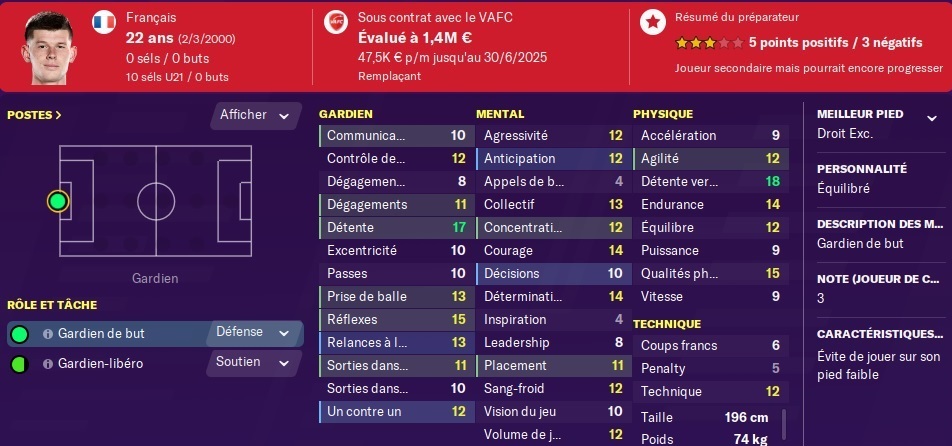Click the French flag icon
The image size is (952, 446).
coord(104,22)
